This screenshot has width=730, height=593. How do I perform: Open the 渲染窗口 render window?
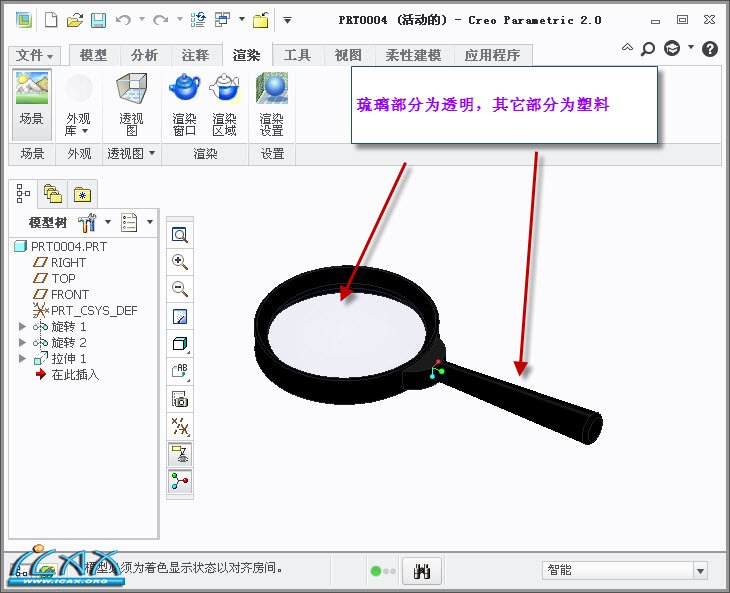[184, 105]
